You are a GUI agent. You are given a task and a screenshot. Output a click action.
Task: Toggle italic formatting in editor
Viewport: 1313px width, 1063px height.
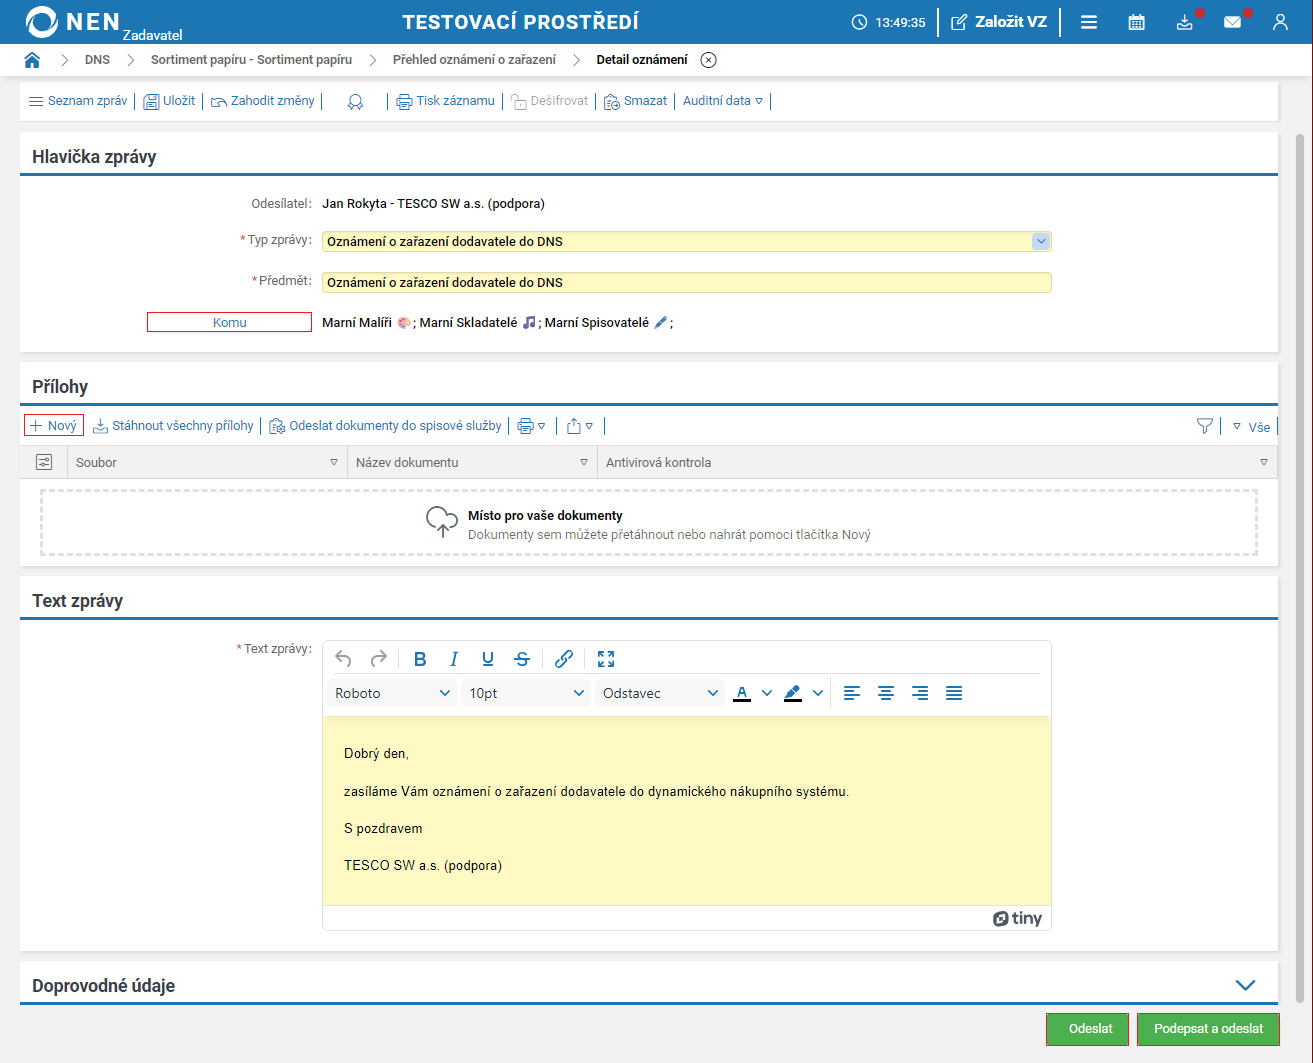point(454,659)
